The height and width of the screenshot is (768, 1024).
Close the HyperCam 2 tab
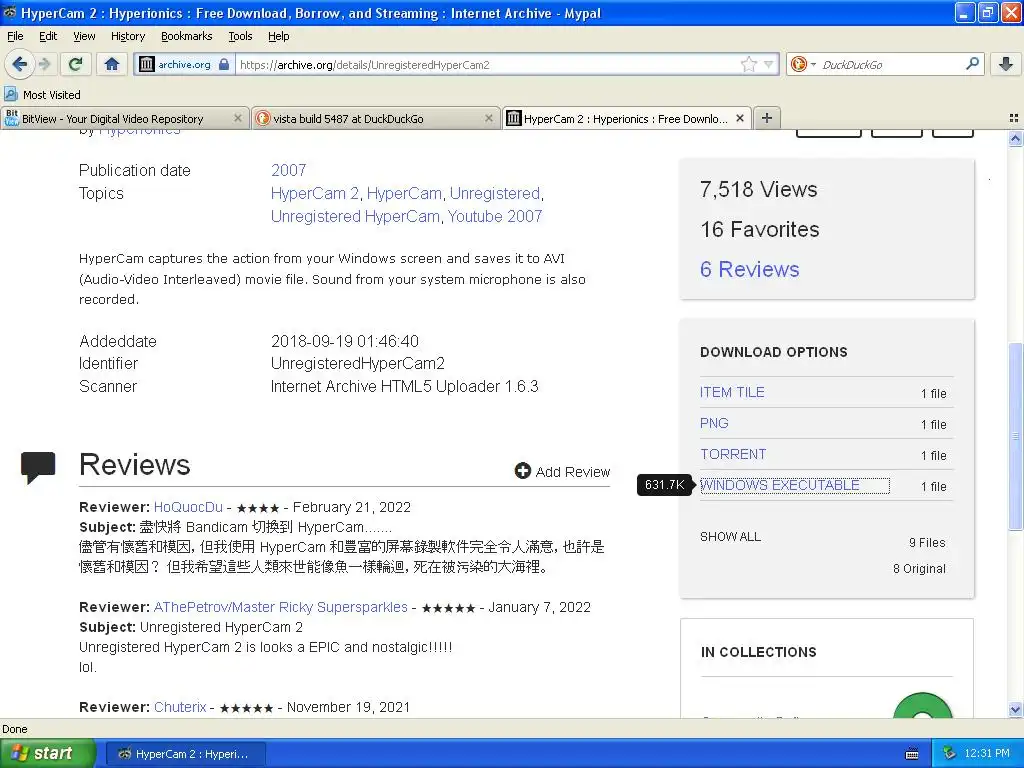pyautogui.click(x=740, y=118)
